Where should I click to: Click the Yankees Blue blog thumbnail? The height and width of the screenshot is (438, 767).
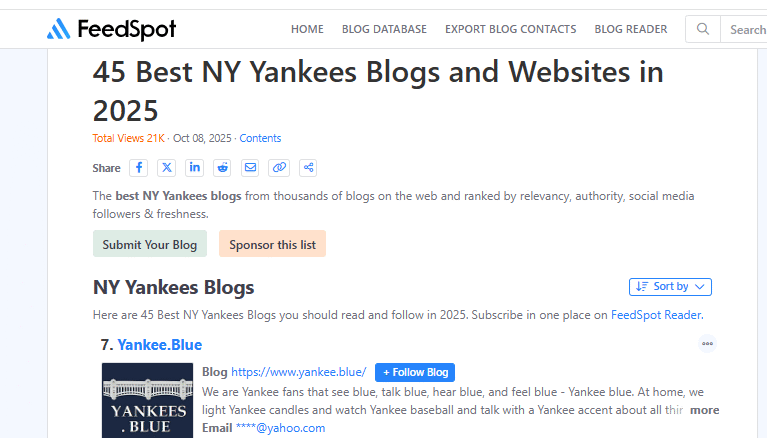[x=147, y=402]
